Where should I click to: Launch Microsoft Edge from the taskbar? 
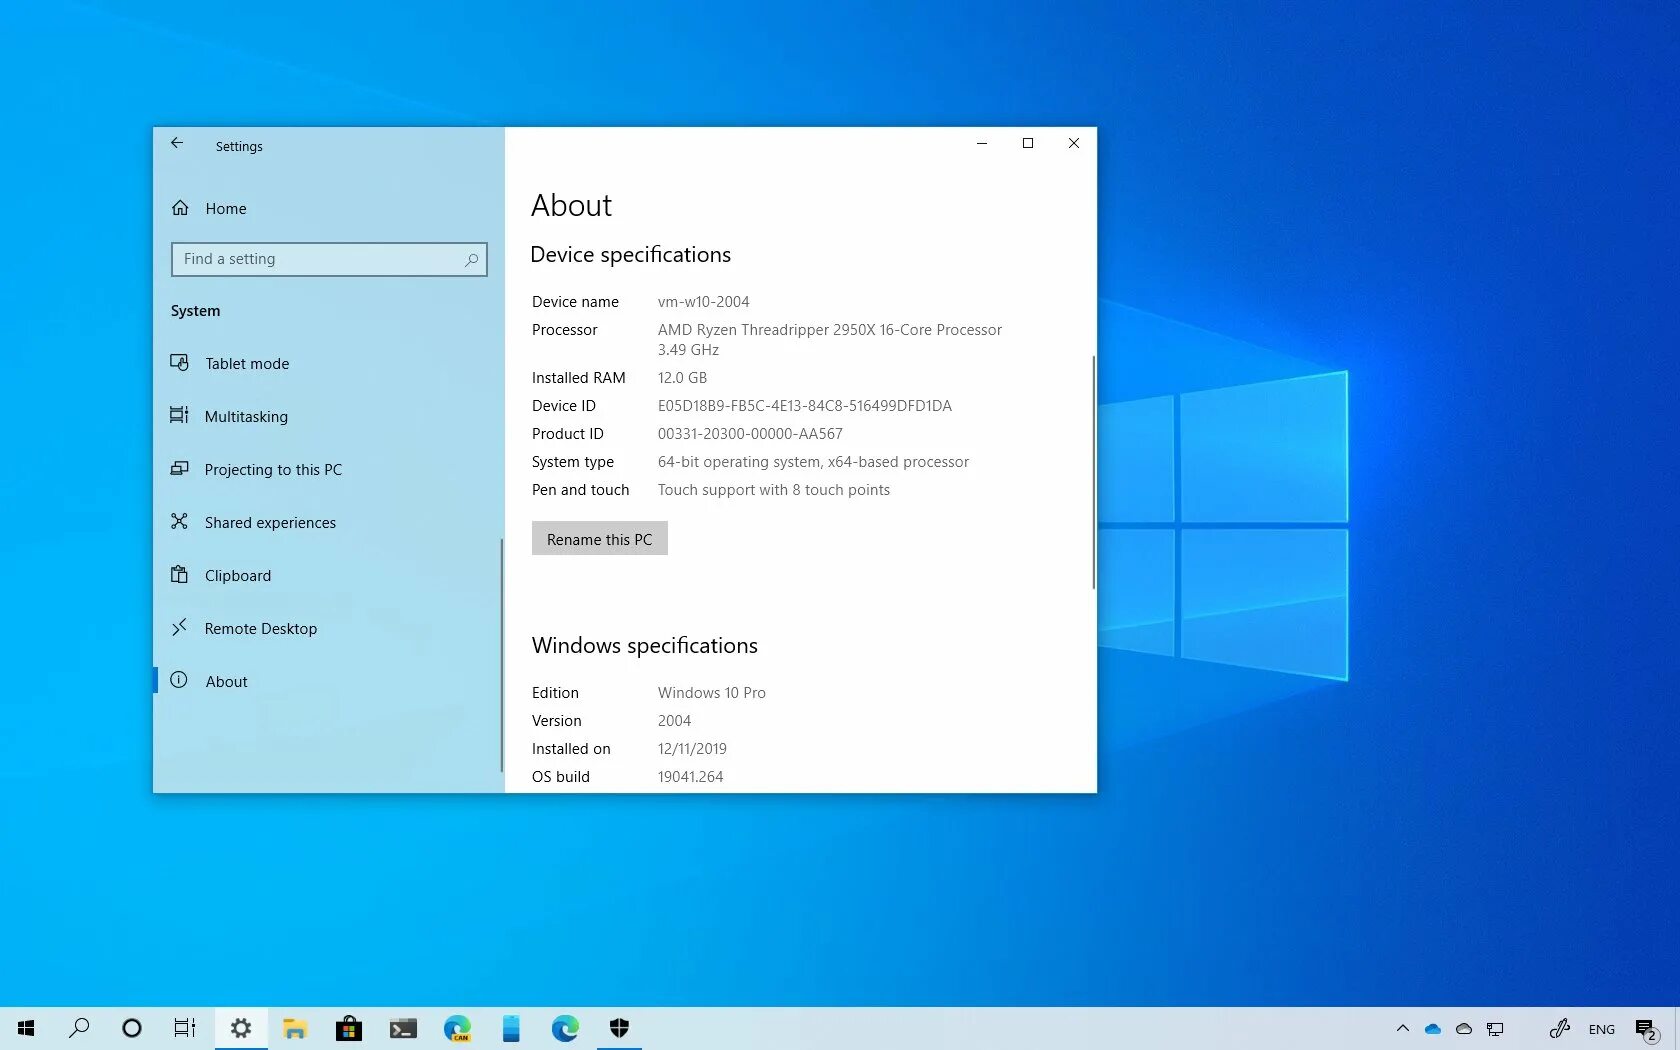pos(565,1028)
